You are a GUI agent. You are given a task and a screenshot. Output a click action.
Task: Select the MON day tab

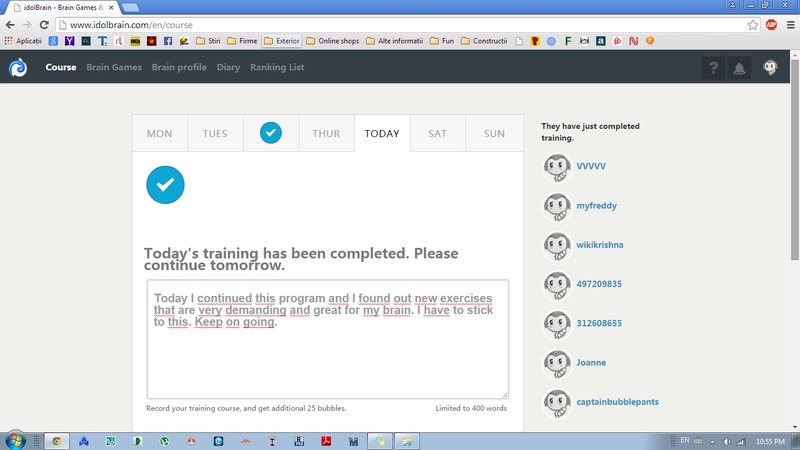coord(159,134)
